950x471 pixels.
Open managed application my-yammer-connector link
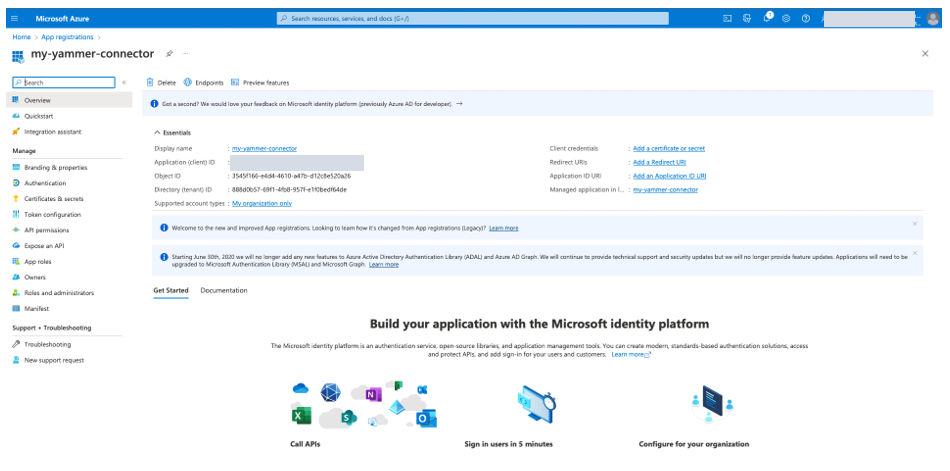click(x=665, y=190)
